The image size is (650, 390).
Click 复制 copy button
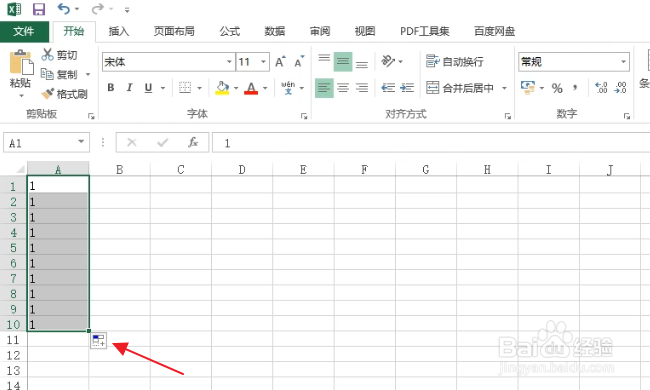coord(59,74)
